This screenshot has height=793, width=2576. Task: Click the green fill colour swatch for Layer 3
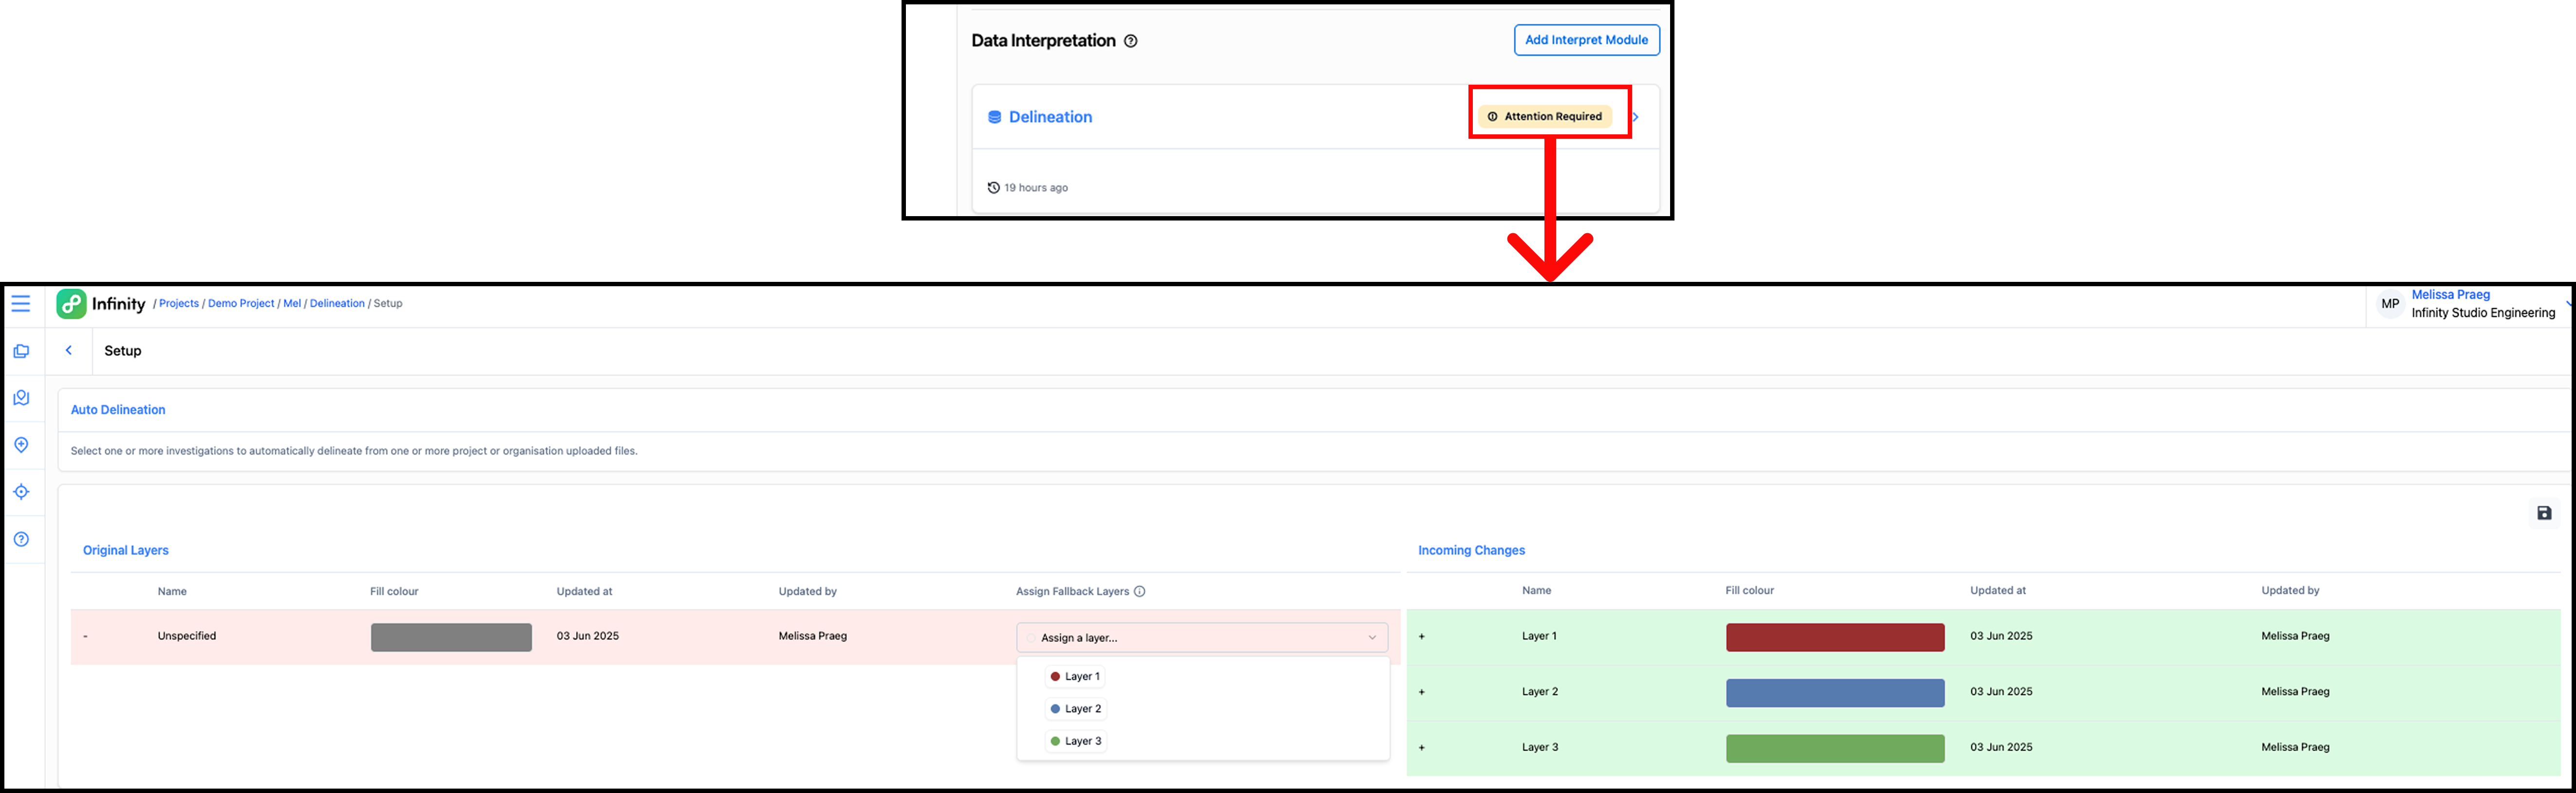[x=1835, y=749]
